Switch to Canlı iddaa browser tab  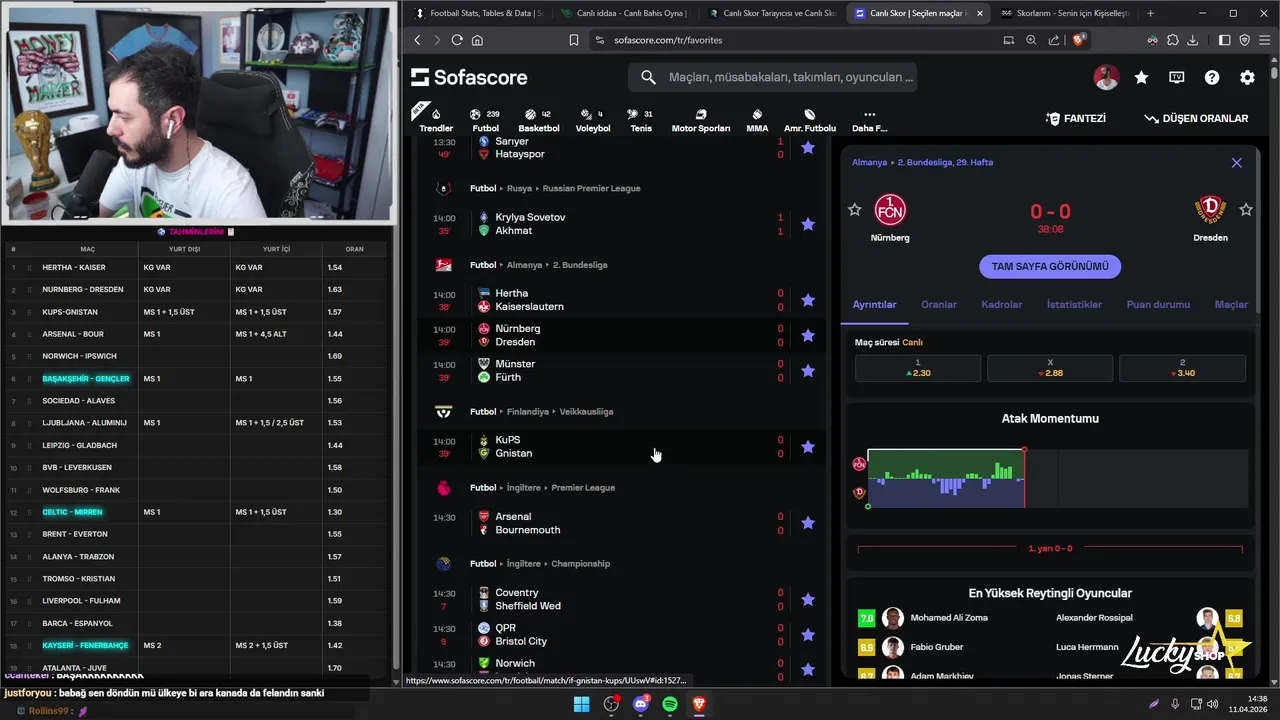pyautogui.click(x=622, y=13)
